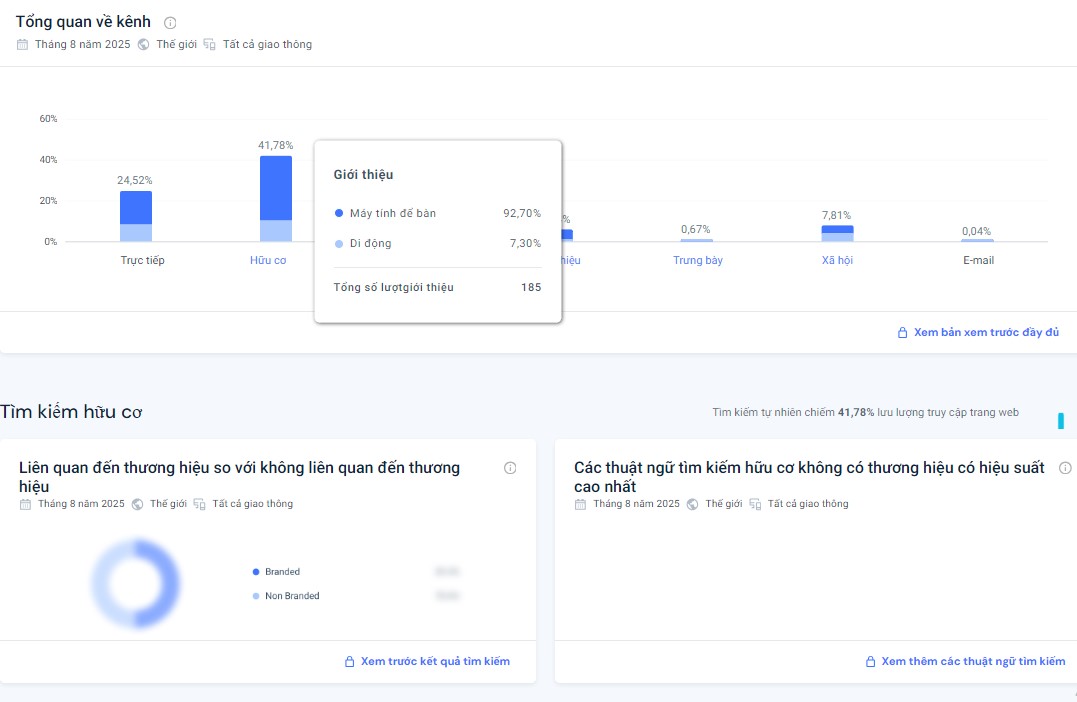Open Xem trước kết quả tìm kiếm link
Screen dimensions: 1077x702
point(435,662)
